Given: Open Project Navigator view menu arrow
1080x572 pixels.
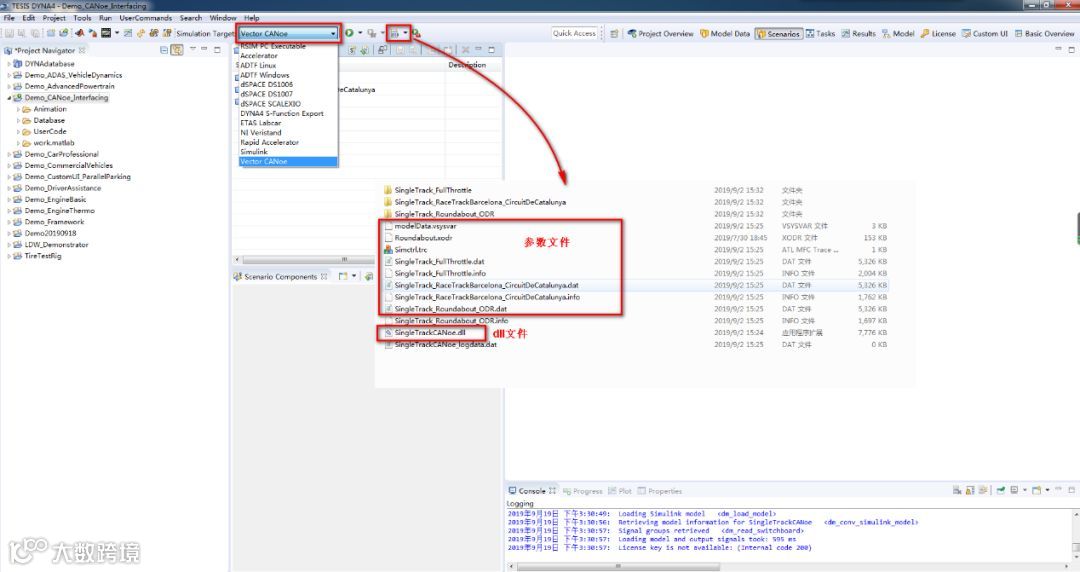Looking at the screenshot, I should coord(193,50).
